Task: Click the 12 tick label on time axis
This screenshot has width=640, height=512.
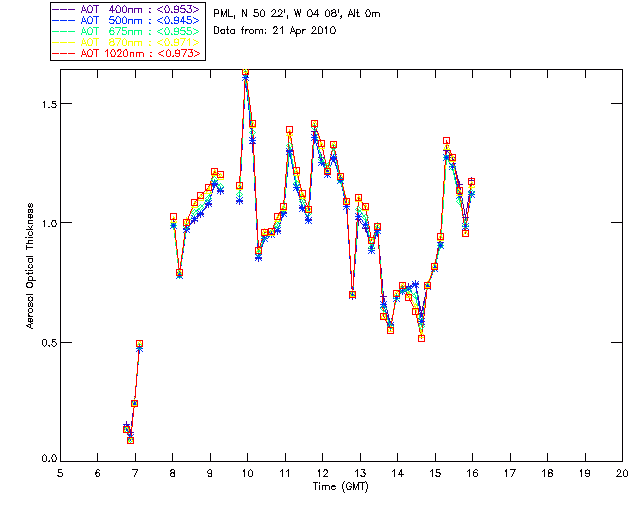Action: point(322,473)
